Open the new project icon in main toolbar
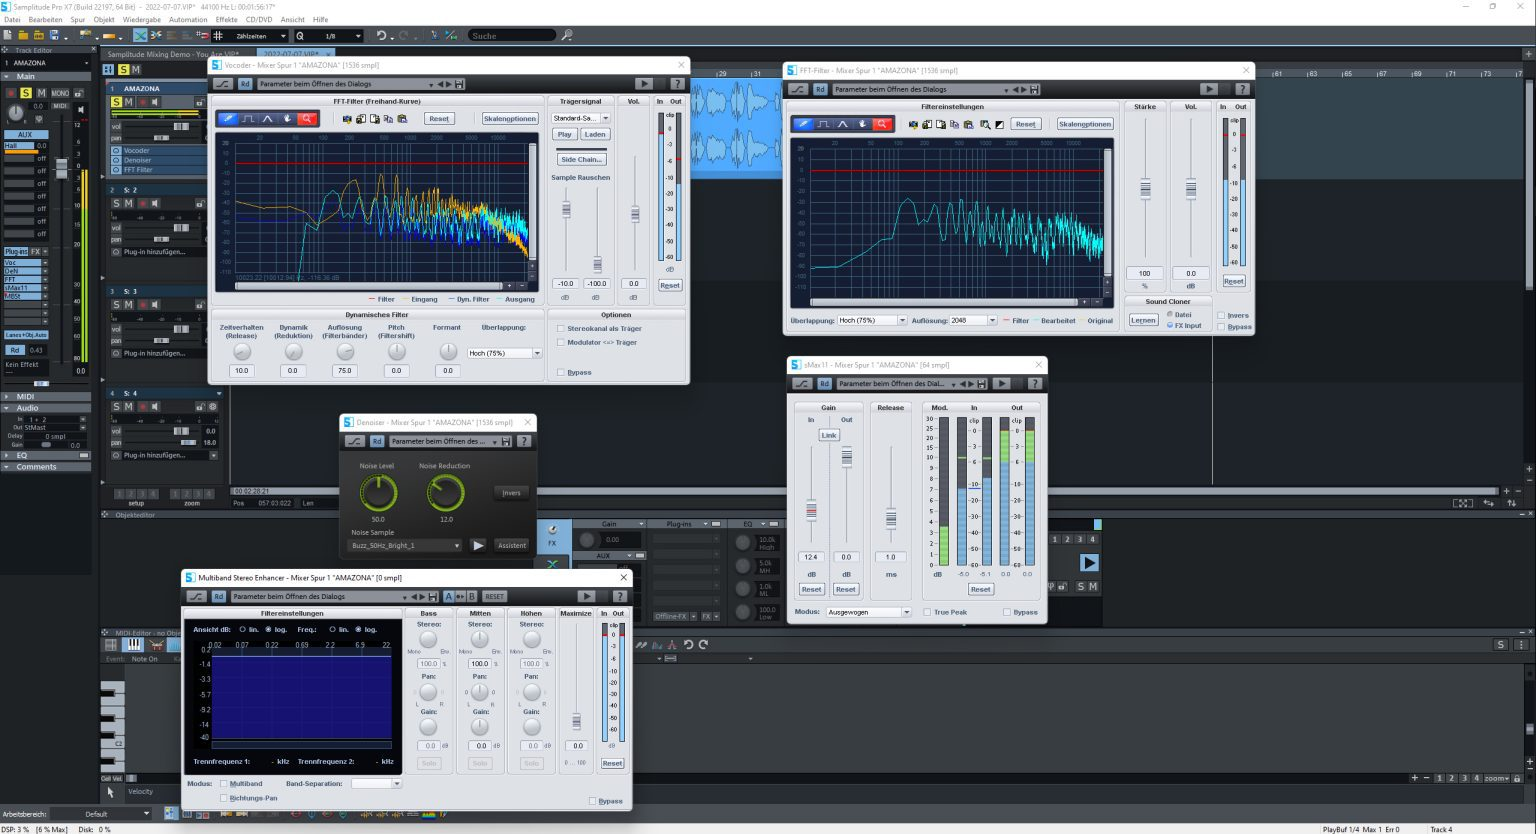The image size is (1536, 834). point(9,35)
